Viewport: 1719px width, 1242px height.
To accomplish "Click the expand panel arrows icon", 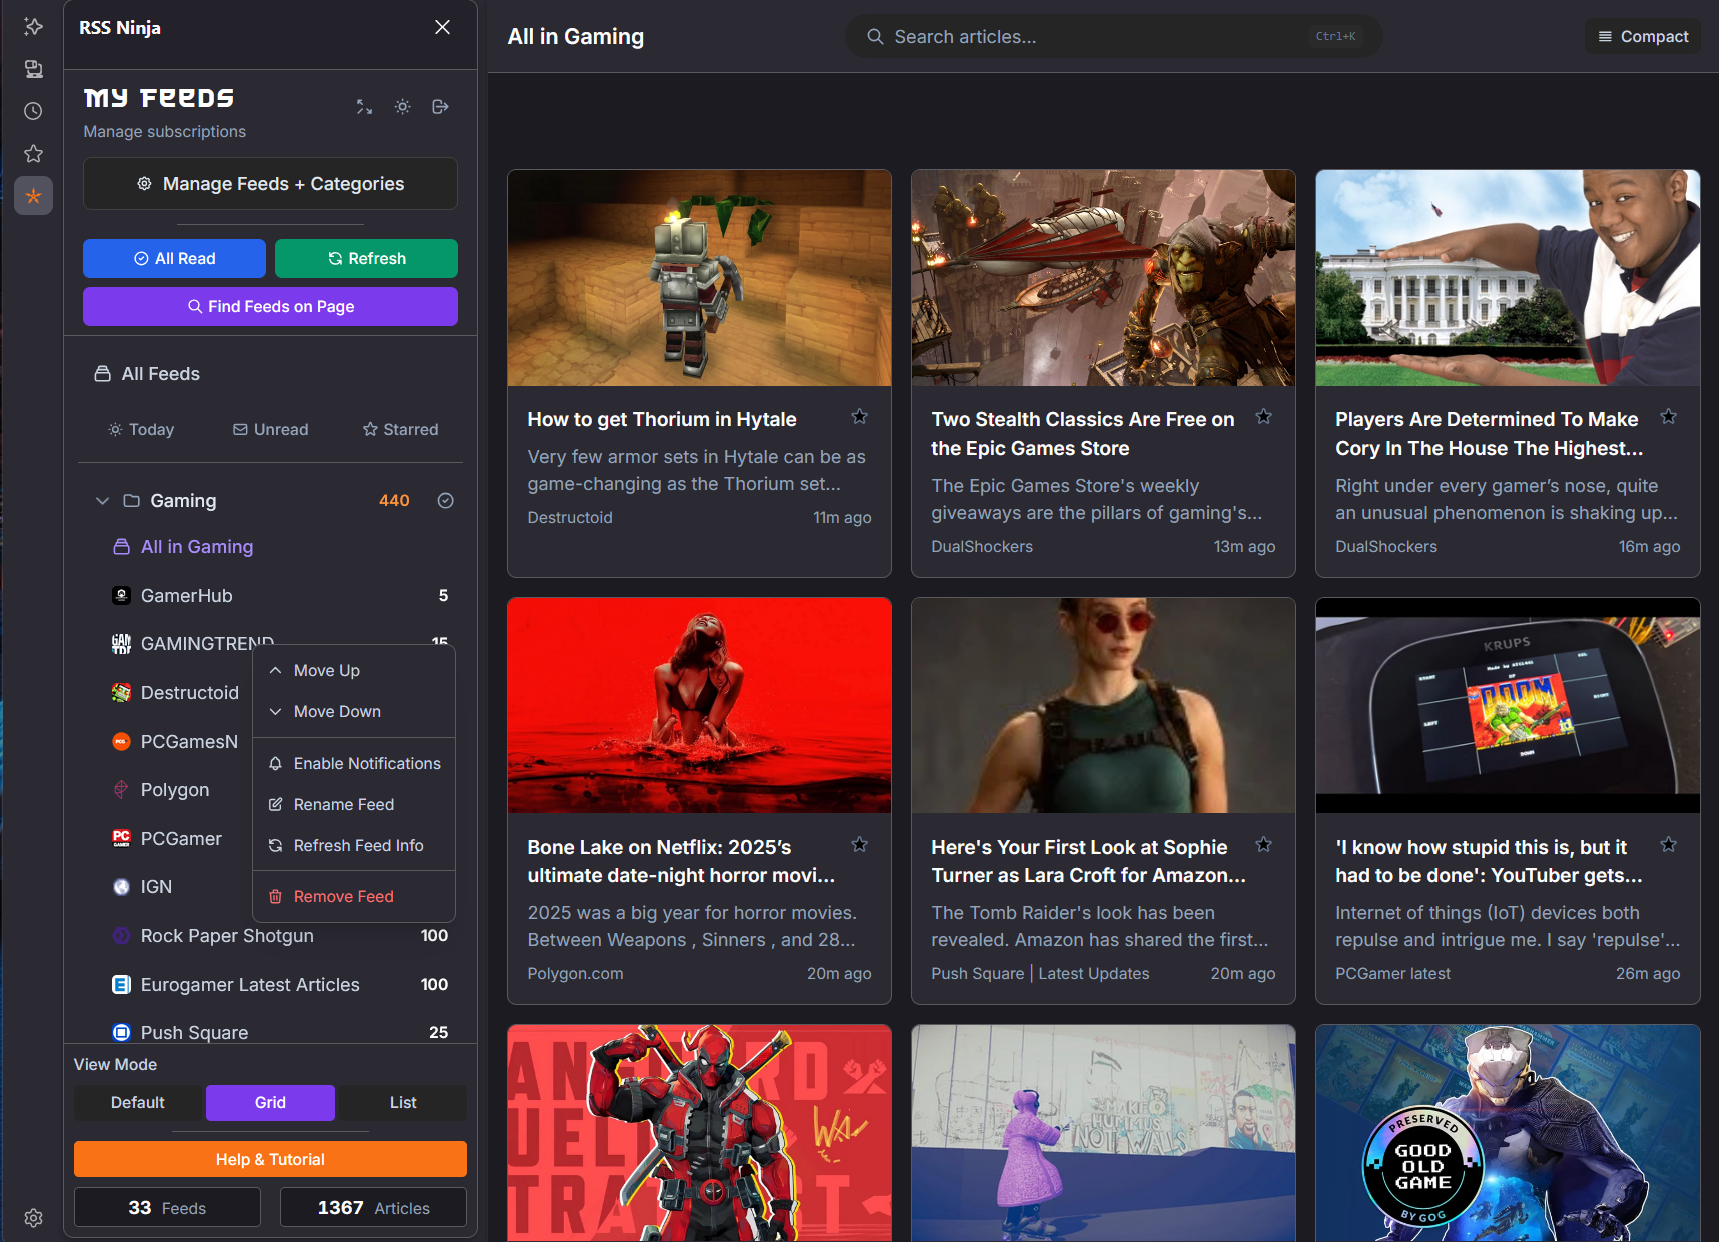I will point(364,106).
